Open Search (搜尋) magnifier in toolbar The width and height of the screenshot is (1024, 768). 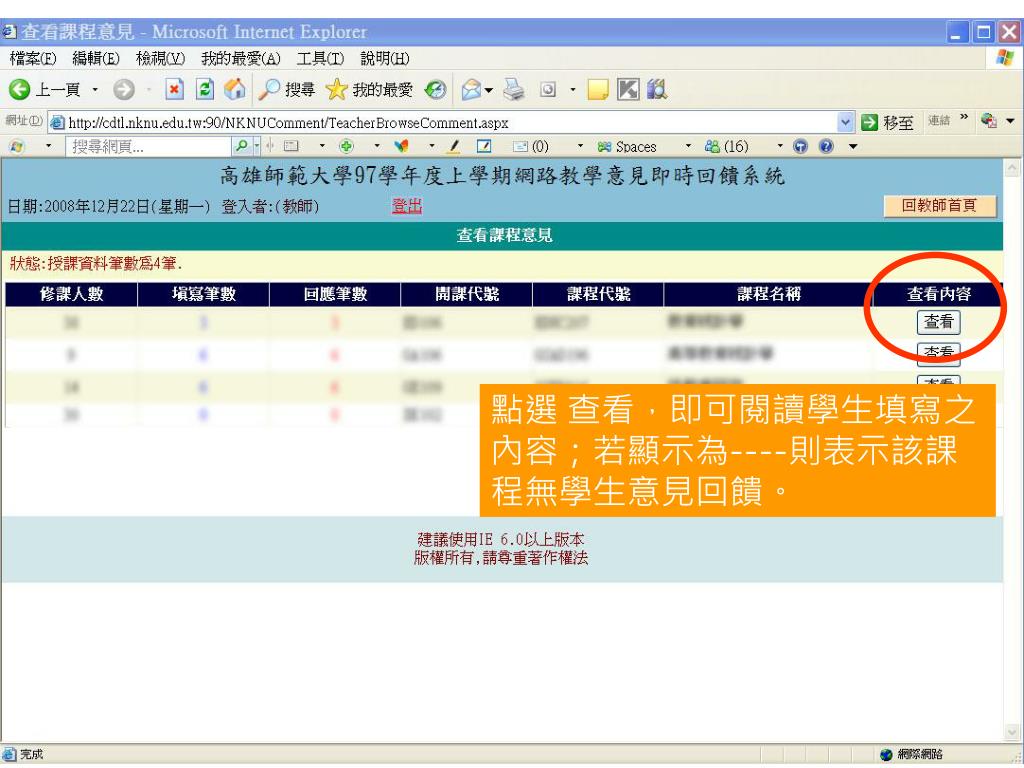pyautogui.click(x=286, y=89)
